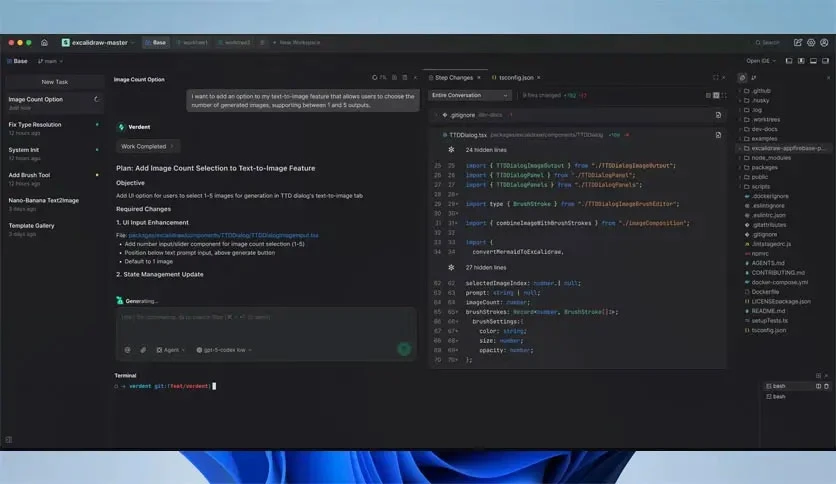This screenshot has width=836, height=484.
Task: Toggle the center panel layout icon
Action: [x=801, y=61]
